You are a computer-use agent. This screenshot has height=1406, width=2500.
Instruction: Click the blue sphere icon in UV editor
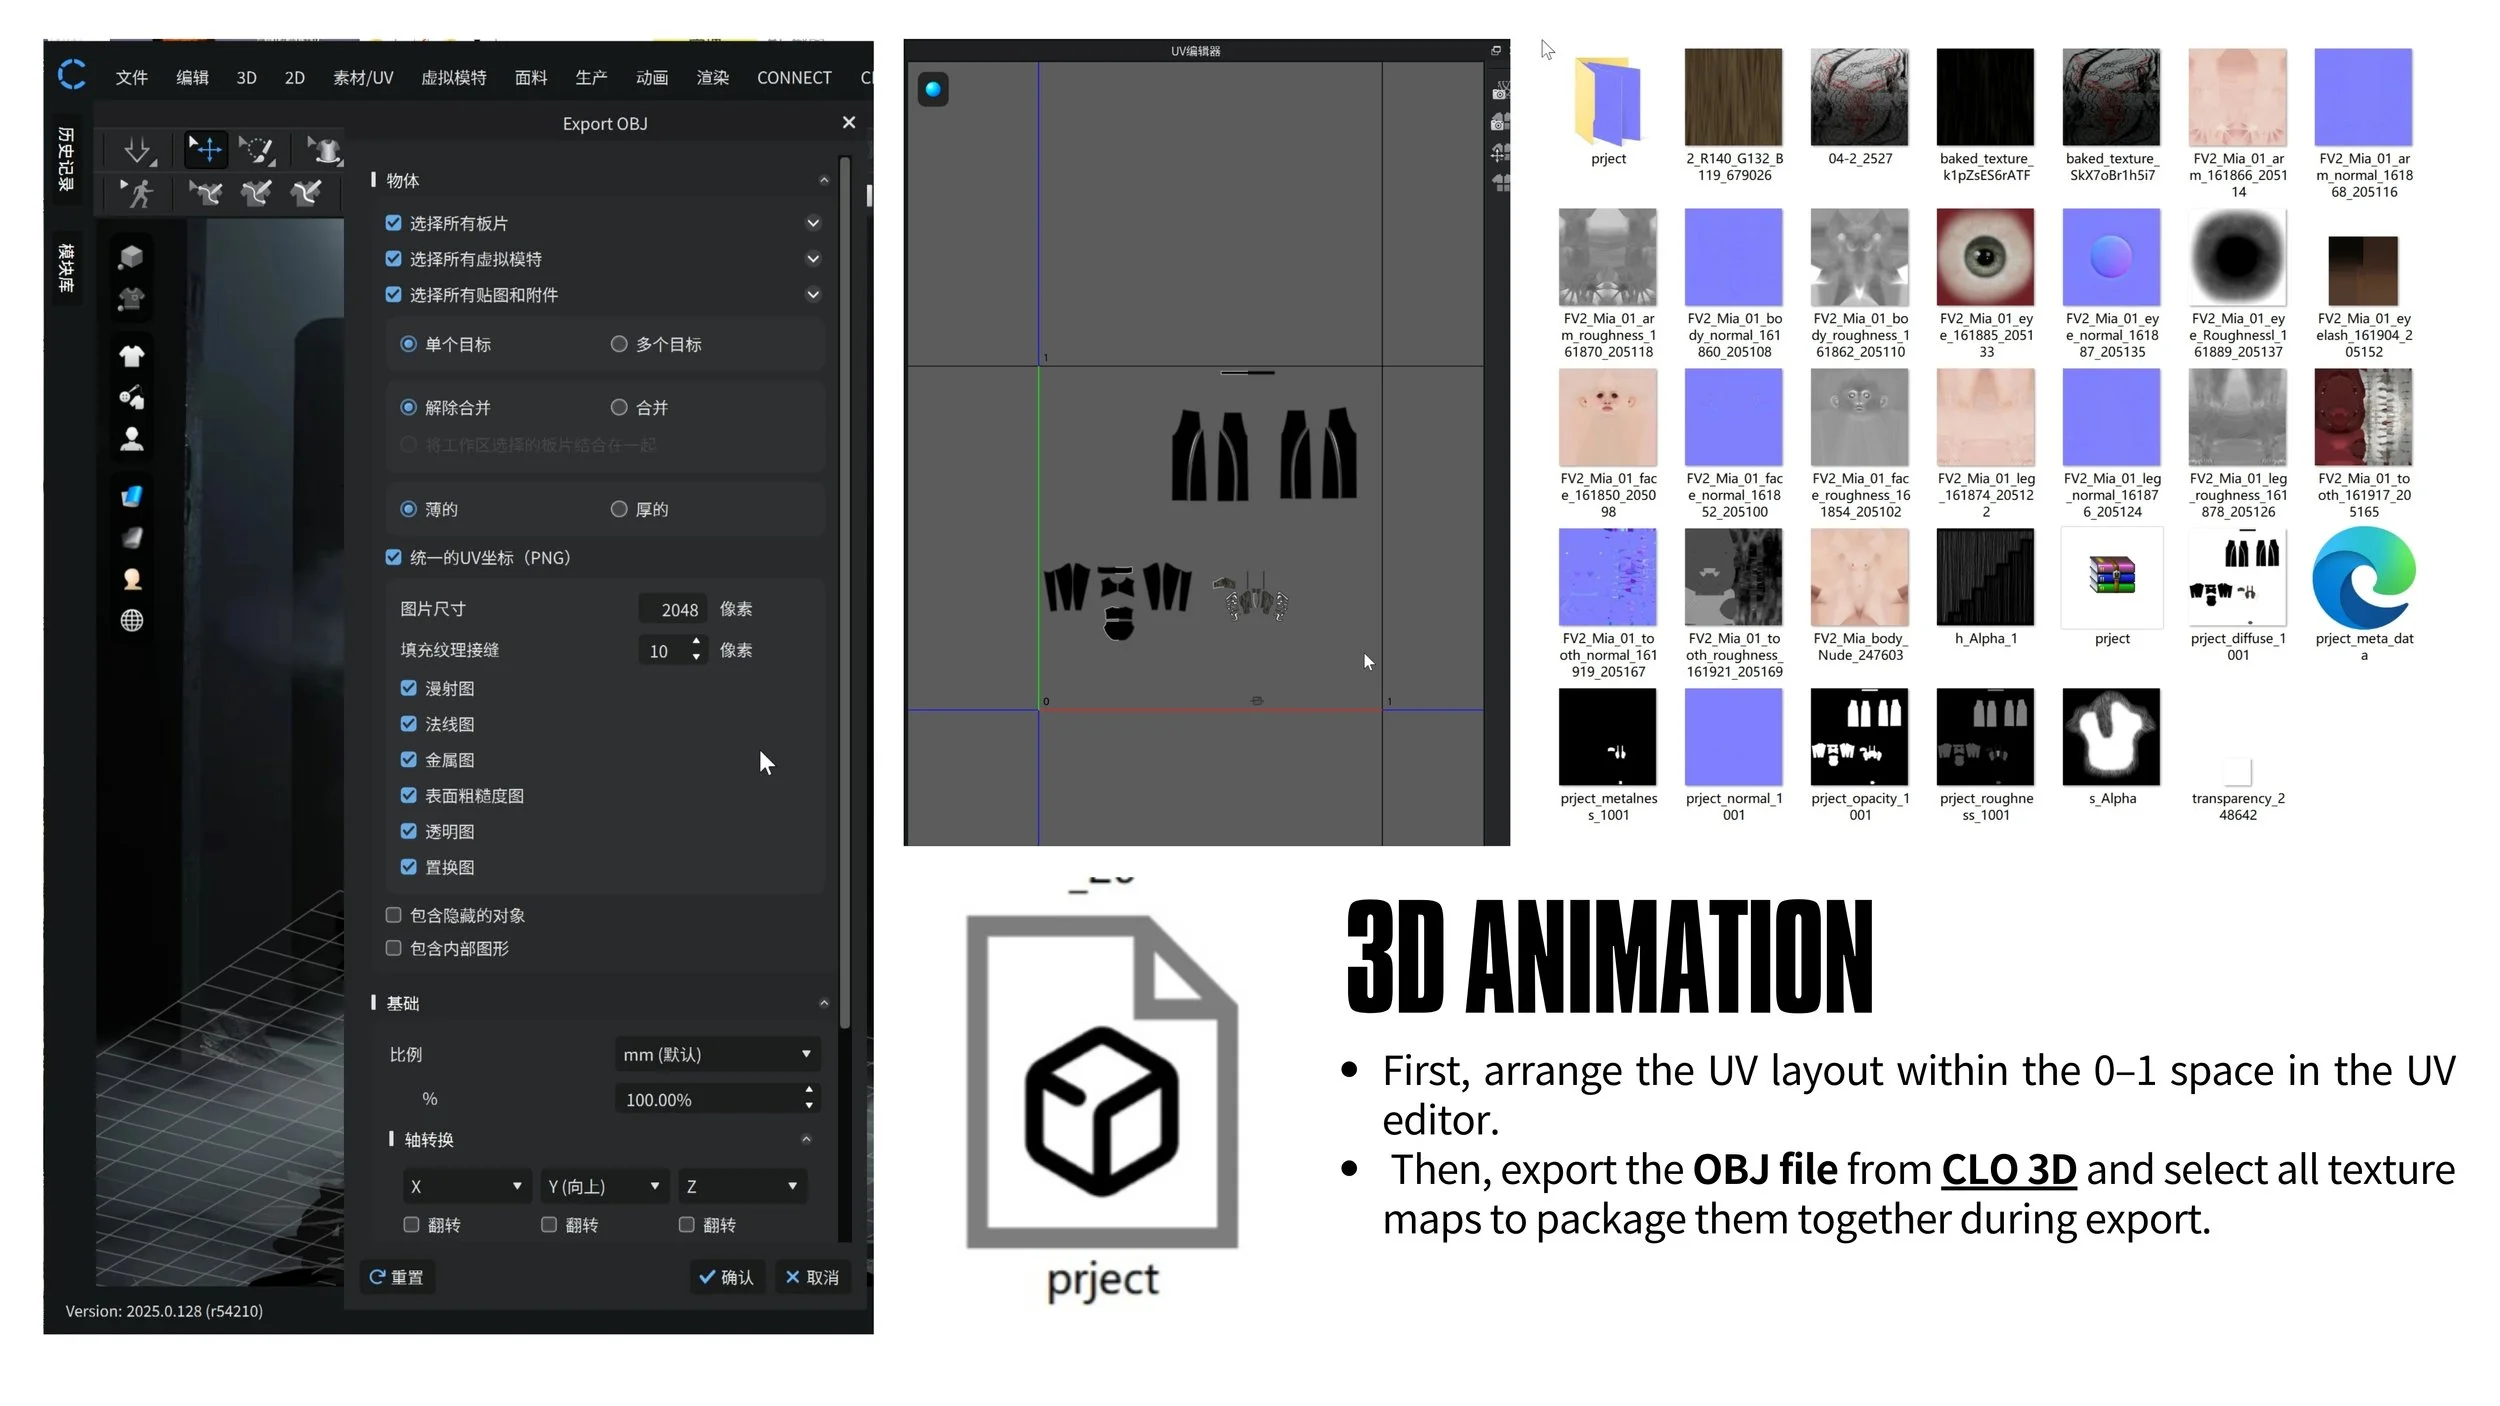click(932, 90)
